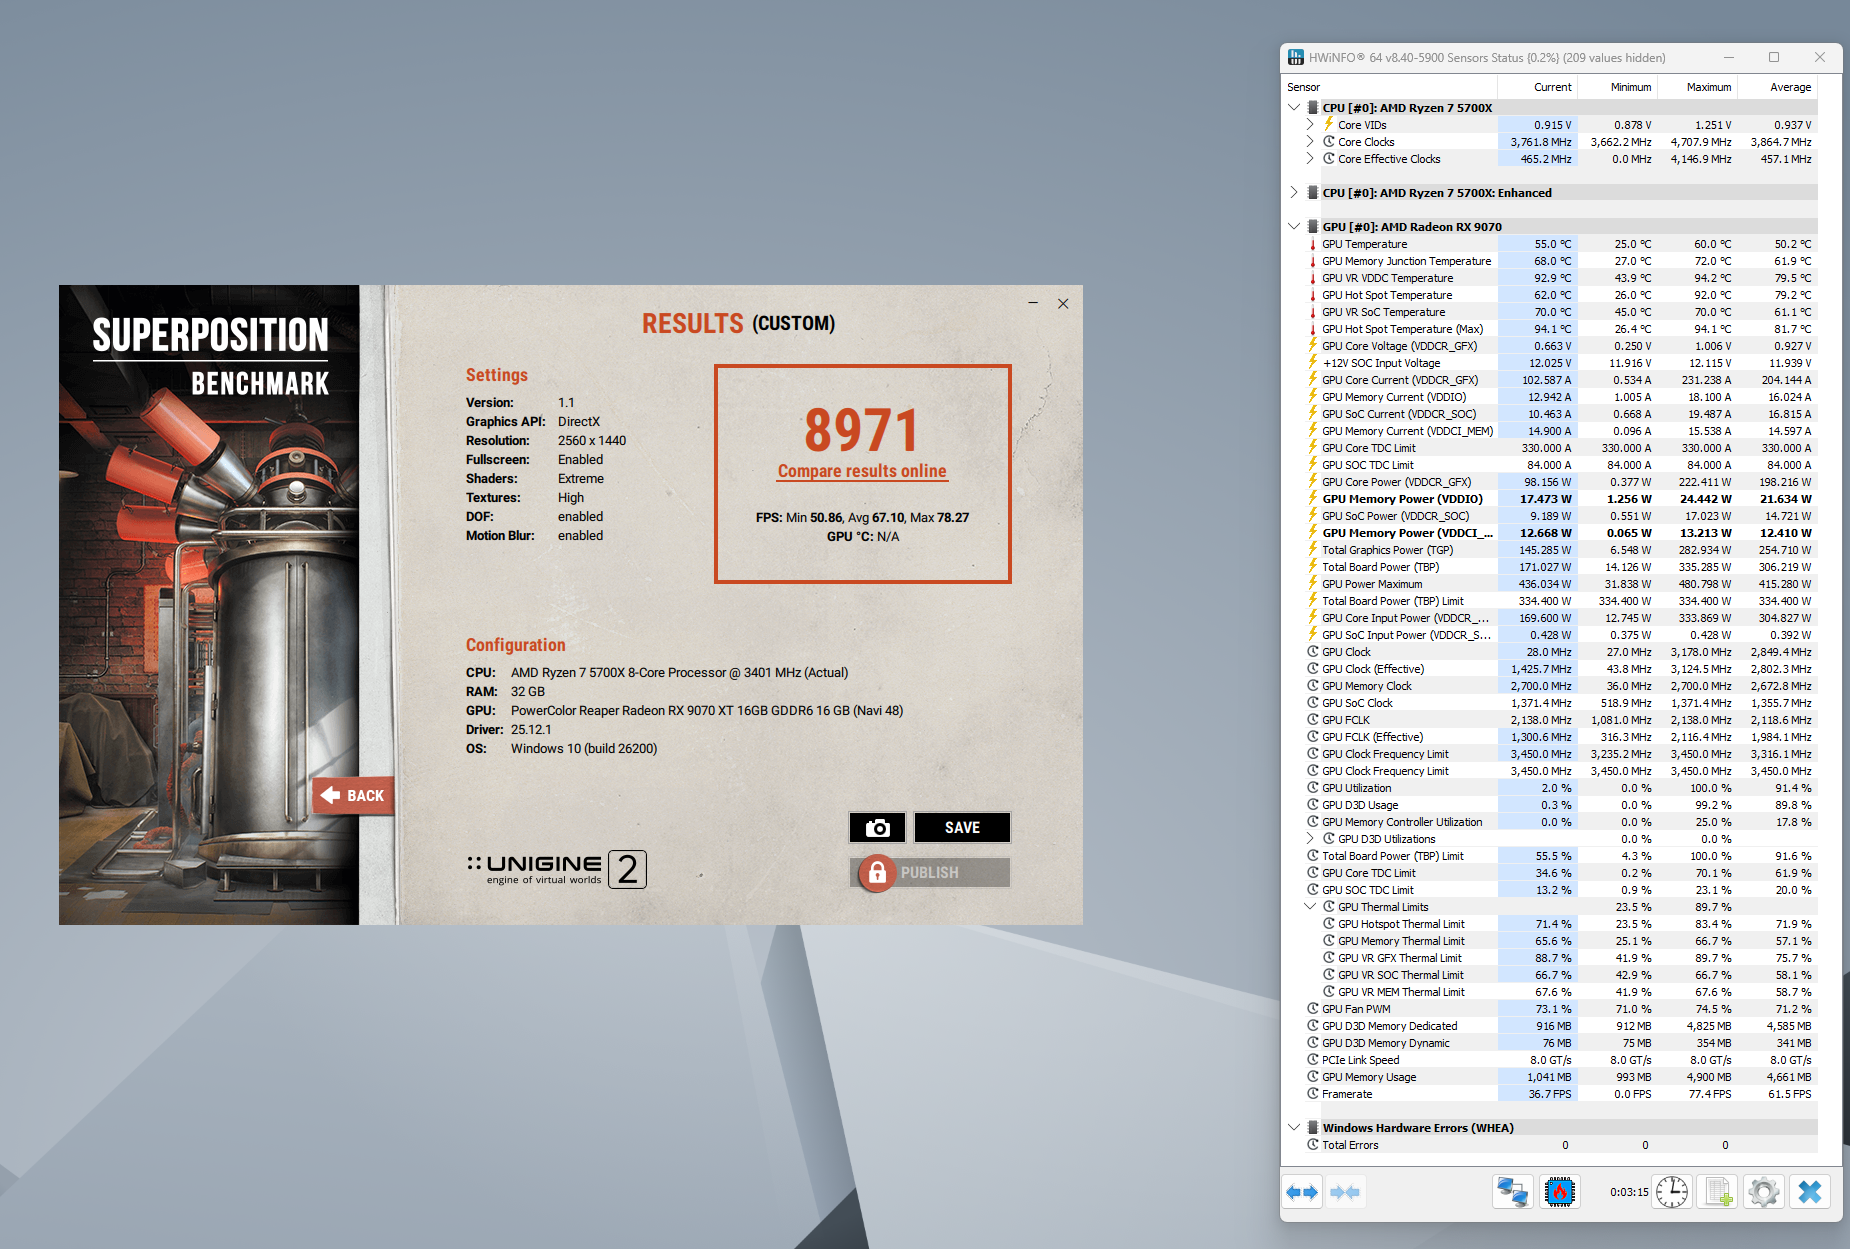
Task: Click the red lock icon on Publish
Action: [x=877, y=872]
